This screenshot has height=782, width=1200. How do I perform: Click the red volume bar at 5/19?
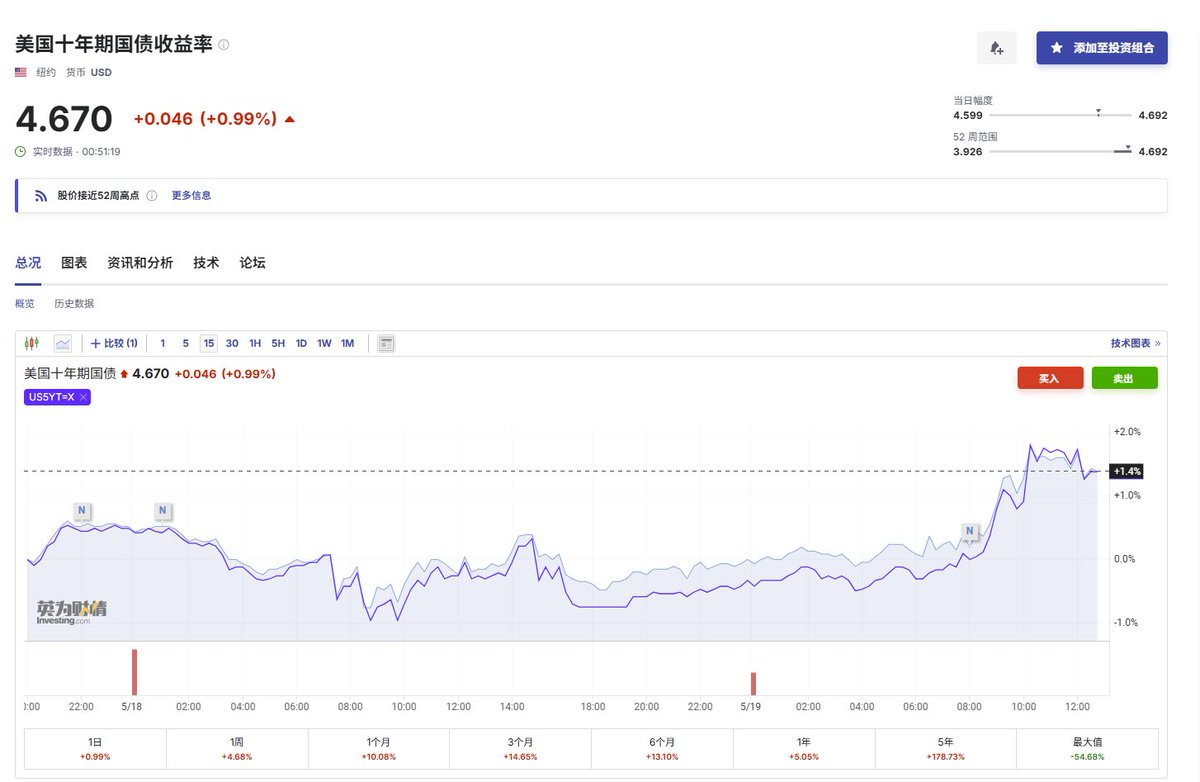tap(754, 684)
